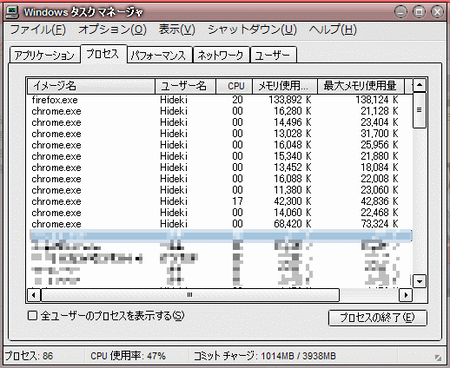Select chrome.exe row using 14,060 K
The height and width of the screenshot is (368, 450).
tap(220, 213)
